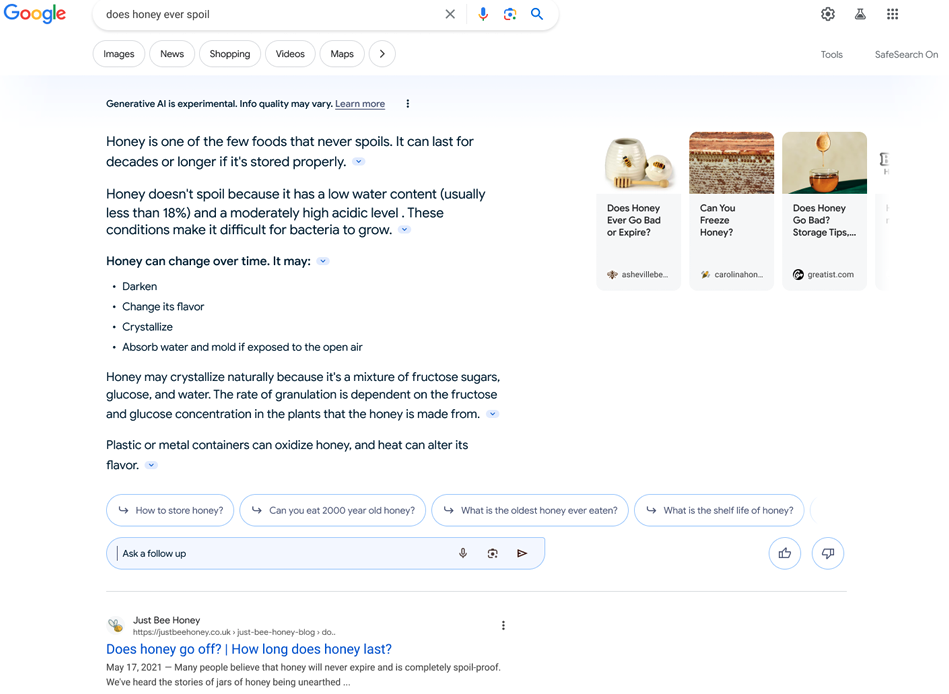Give the AI answer a thumbs down

pyautogui.click(x=827, y=552)
